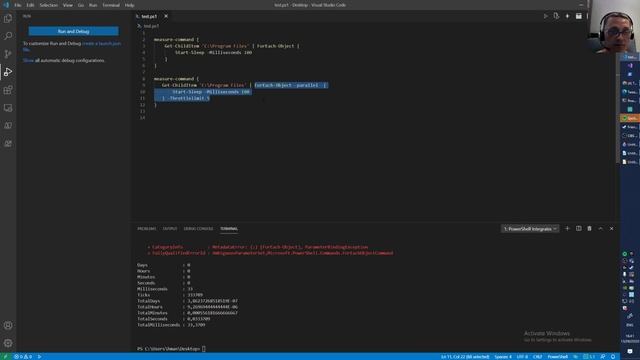The height and width of the screenshot is (360, 640).
Task: Run the script with the editor play icon
Action: [x=545, y=16]
